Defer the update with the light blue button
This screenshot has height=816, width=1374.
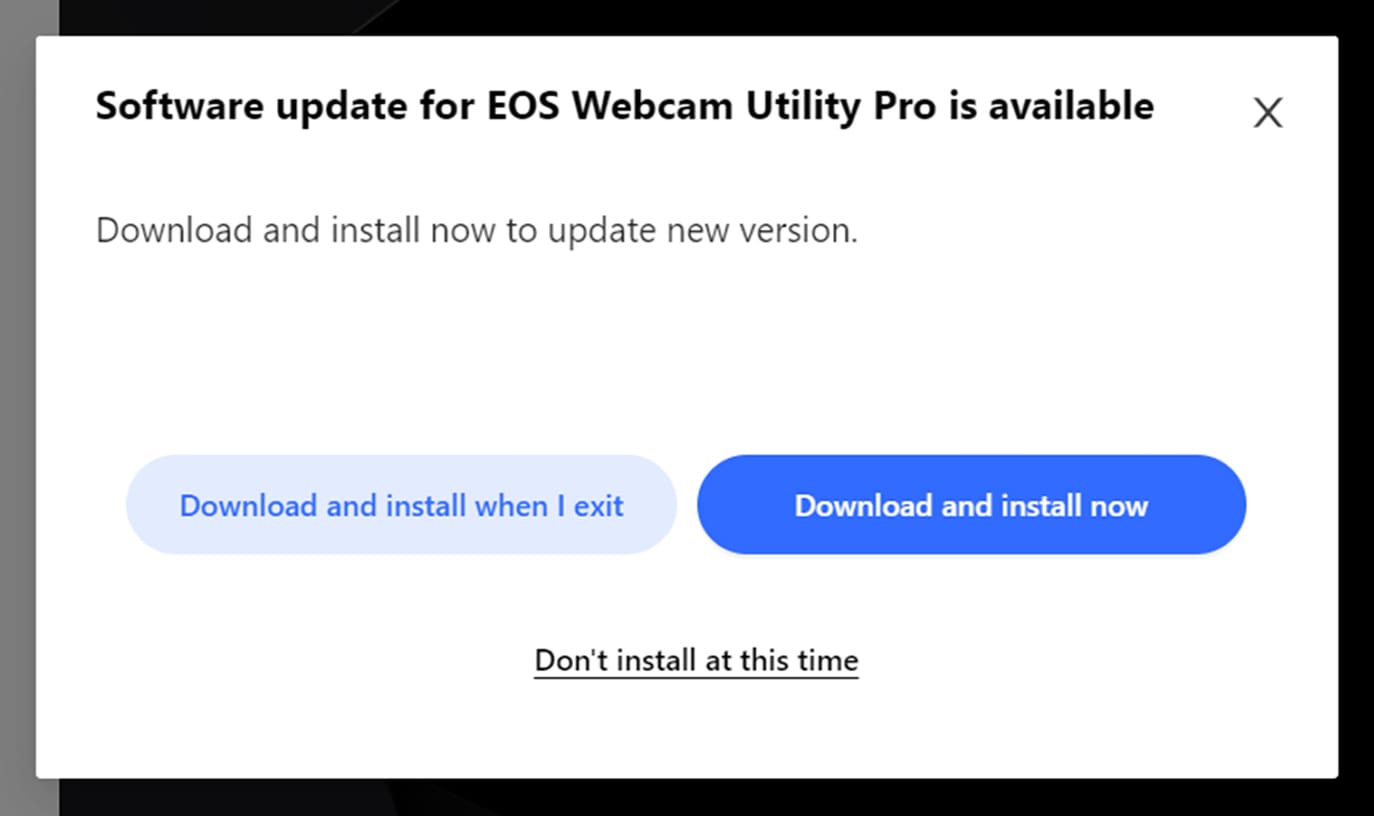[x=401, y=505]
